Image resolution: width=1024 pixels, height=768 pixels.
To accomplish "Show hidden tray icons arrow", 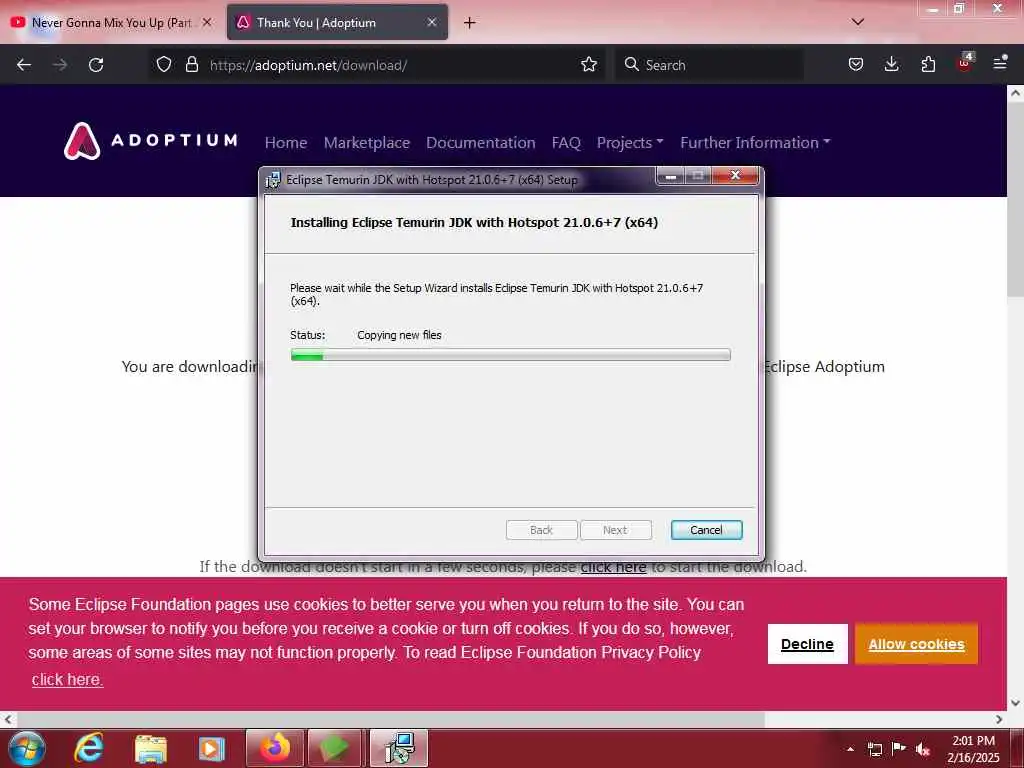I will coord(850,749).
